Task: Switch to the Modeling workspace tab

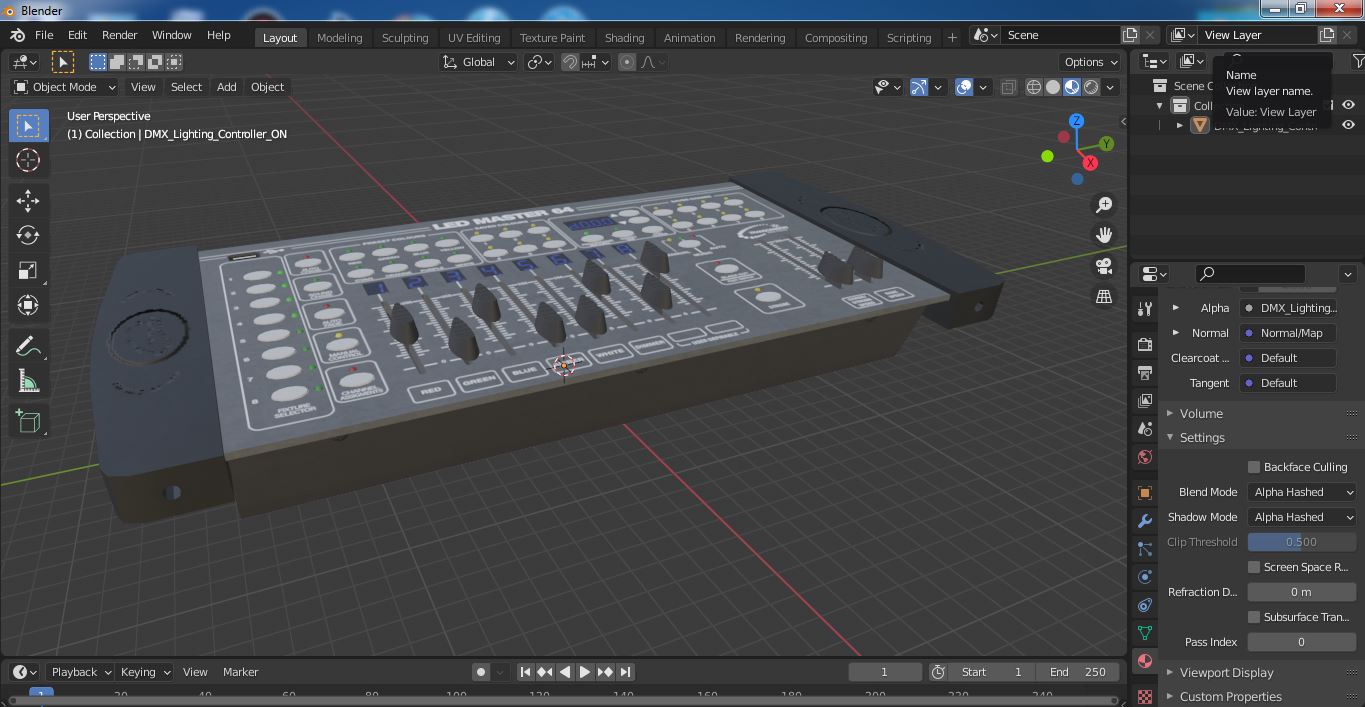Action: click(339, 38)
